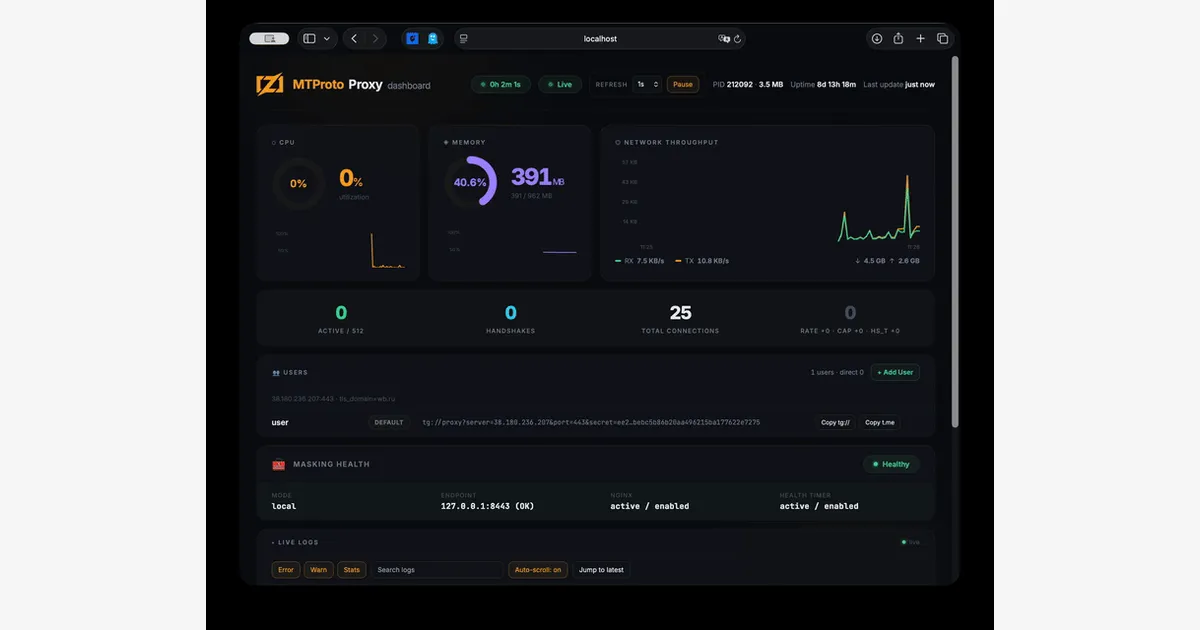Click the Handshakes counter
Image resolution: width=1200 pixels, height=630 pixels.
[x=511, y=319]
